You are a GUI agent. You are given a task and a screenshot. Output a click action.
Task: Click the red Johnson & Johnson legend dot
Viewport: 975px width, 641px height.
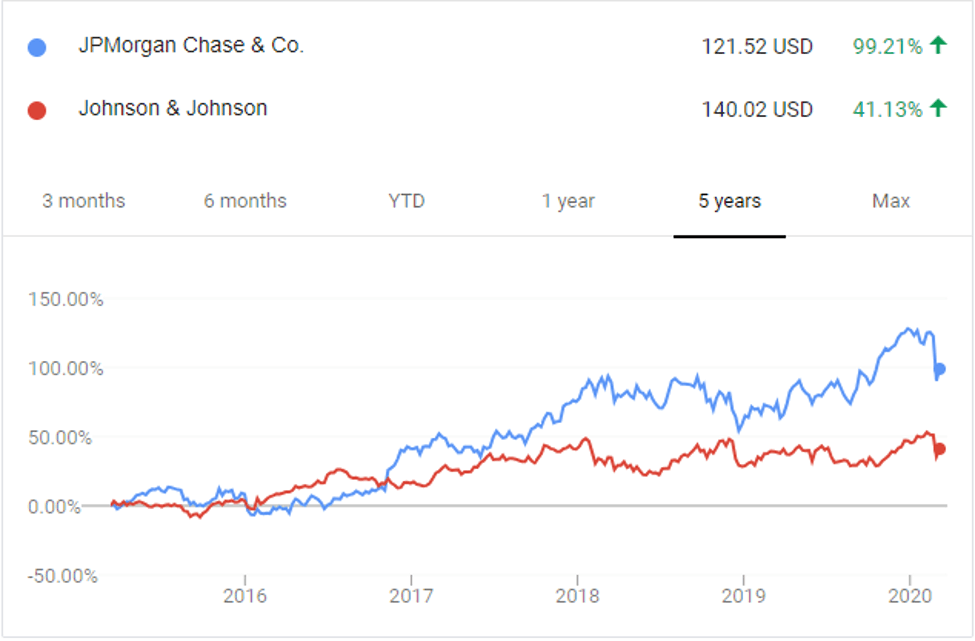point(38,110)
